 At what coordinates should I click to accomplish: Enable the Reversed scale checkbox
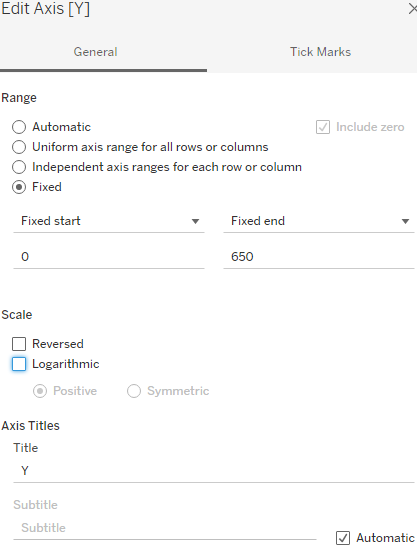pos(19,344)
